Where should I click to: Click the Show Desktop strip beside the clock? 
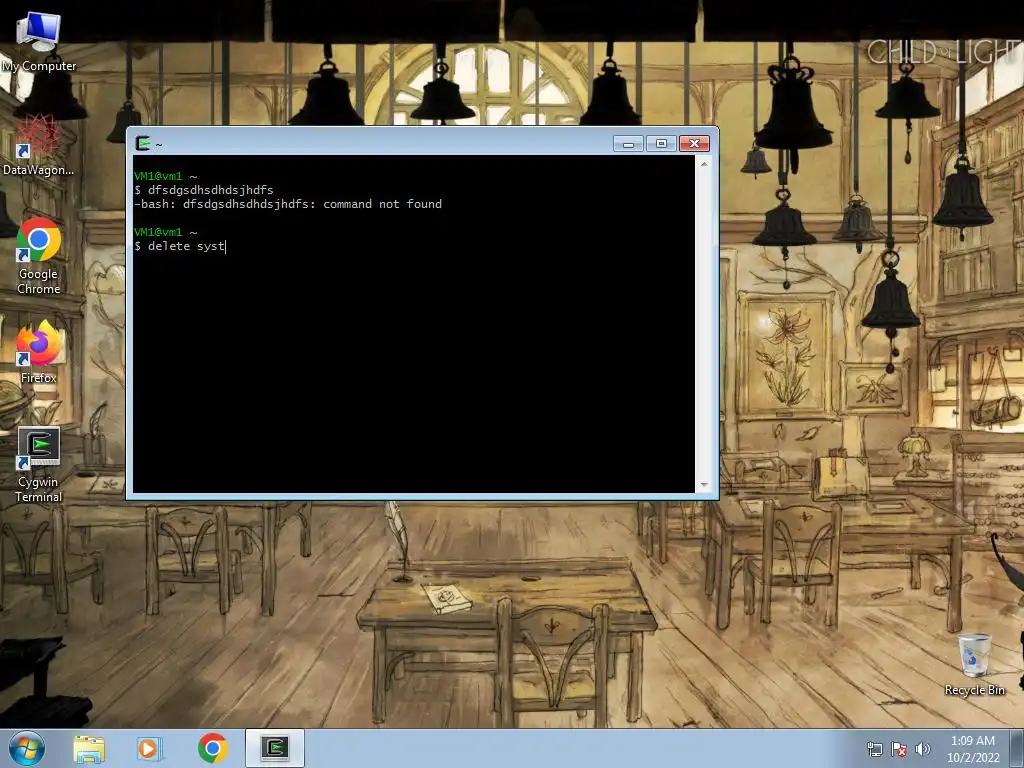1017,748
